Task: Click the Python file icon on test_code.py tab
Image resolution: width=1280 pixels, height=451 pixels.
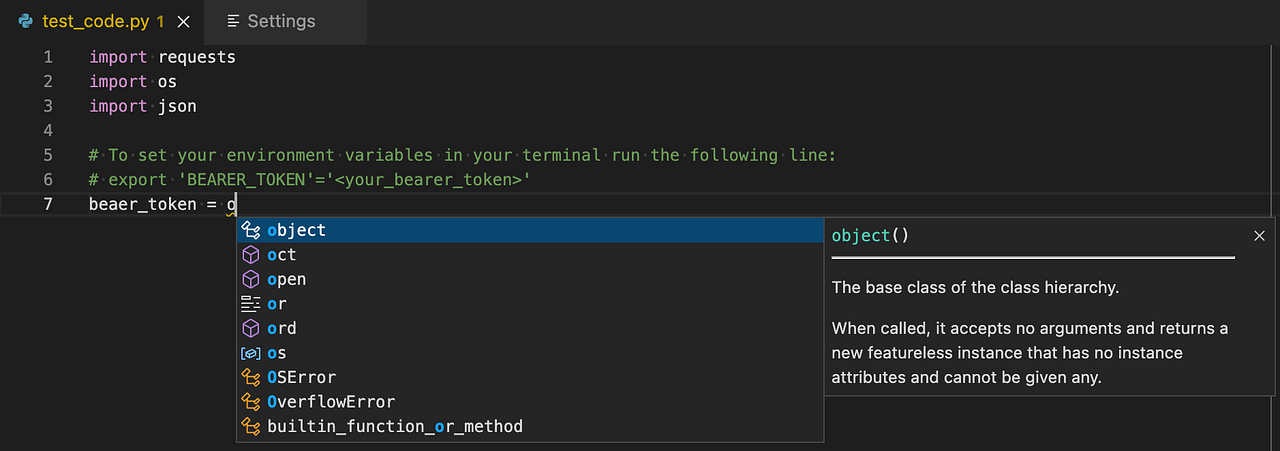Action: [25, 21]
